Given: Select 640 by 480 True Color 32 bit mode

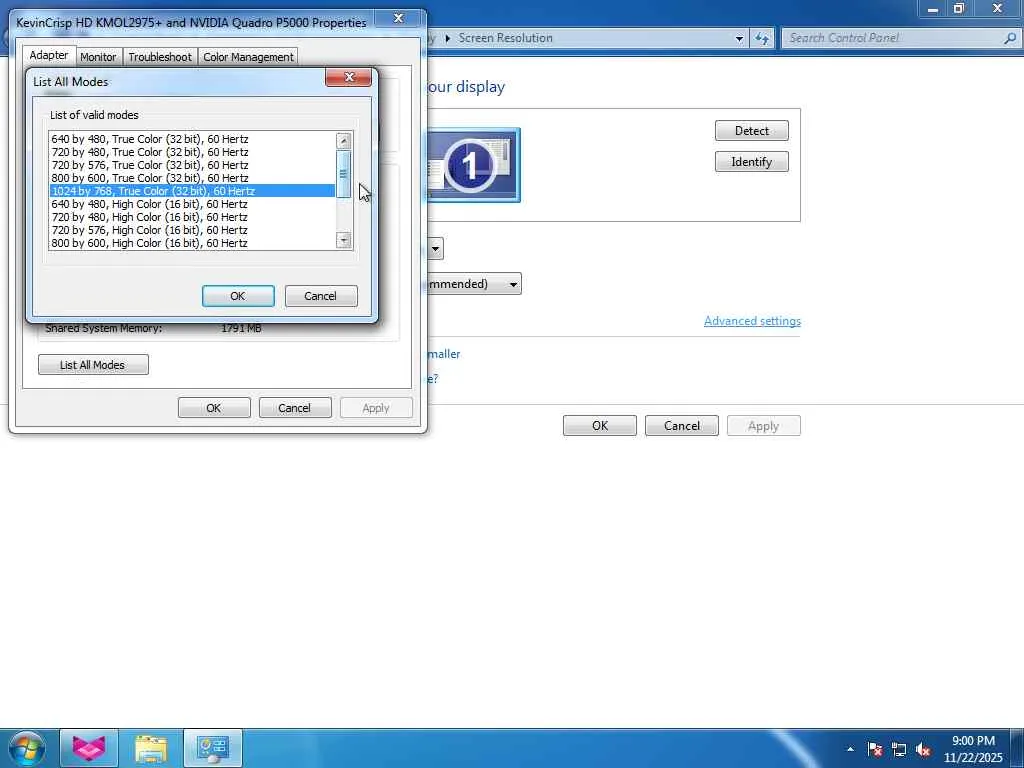Looking at the screenshot, I should point(192,138).
